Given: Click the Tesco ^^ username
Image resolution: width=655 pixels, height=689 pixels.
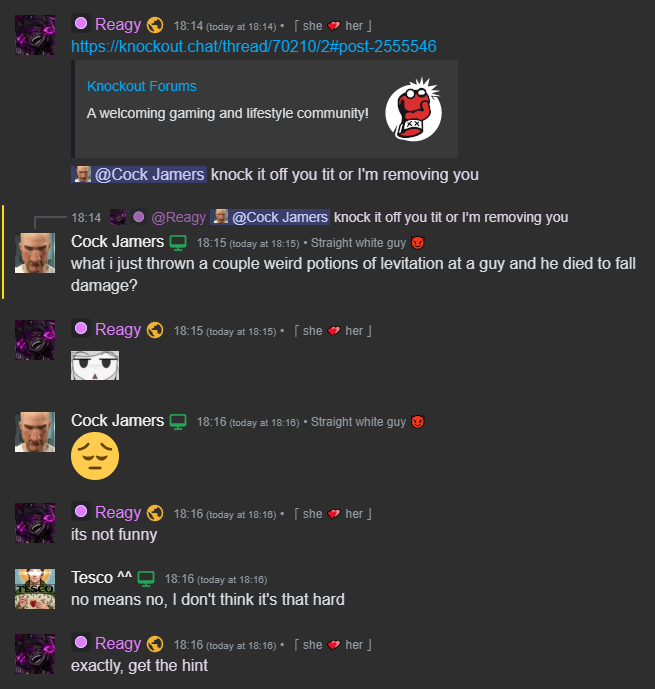Looking at the screenshot, I should point(101,577).
